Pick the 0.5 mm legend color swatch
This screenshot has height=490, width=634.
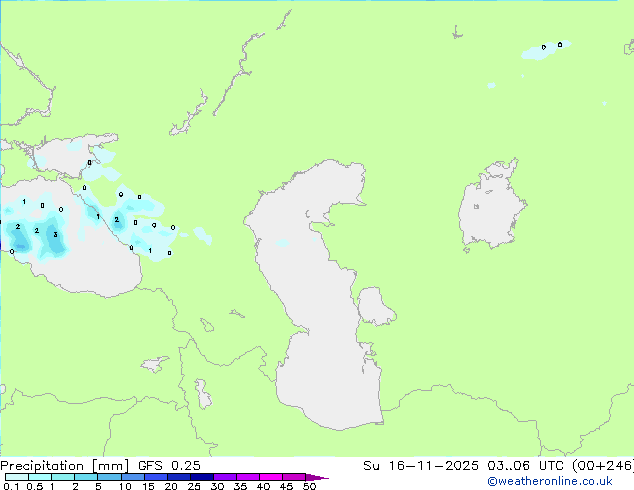(x=40, y=477)
